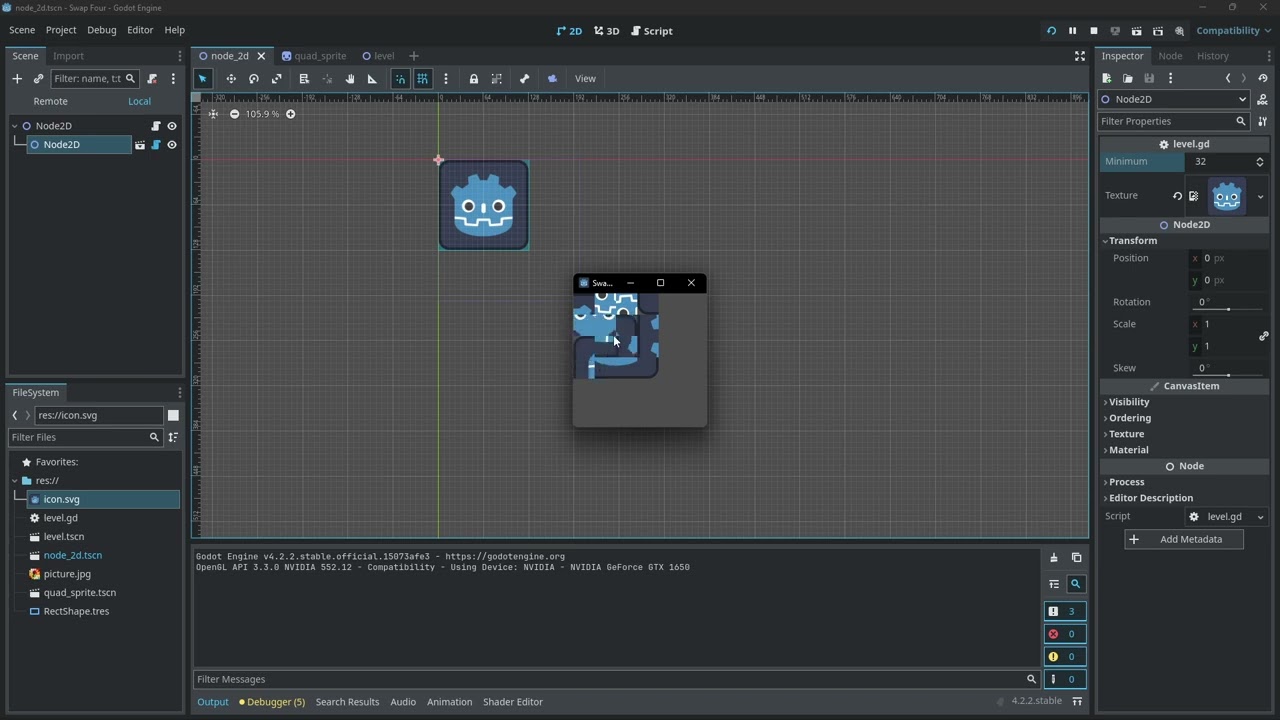Image resolution: width=1280 pixels, height=720 pixels.
Task: Expand the Visibility section in Inspector
Action: (1129, 402)
